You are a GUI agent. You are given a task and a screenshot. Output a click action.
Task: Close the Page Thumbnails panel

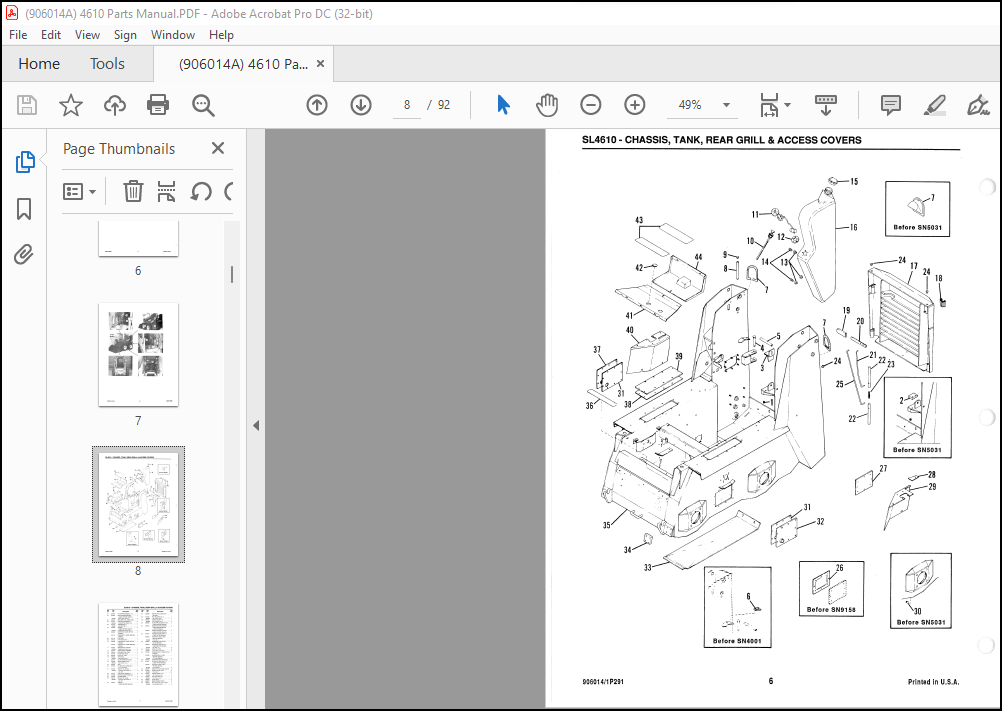218,148
